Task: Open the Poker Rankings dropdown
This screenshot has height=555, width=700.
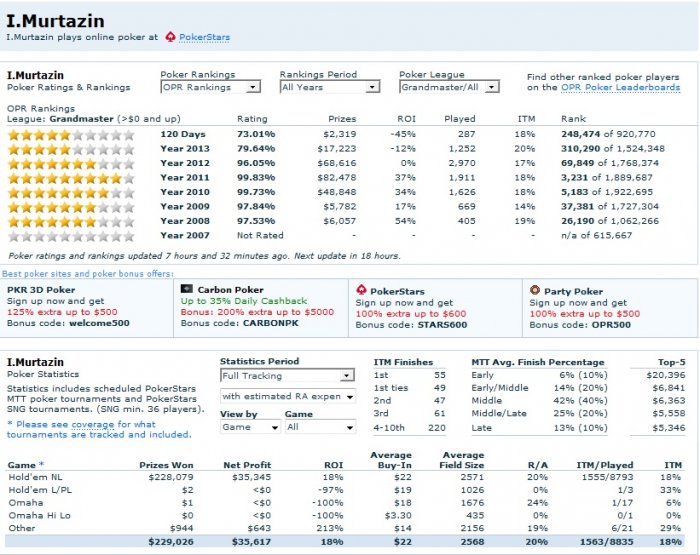Action: [210, 87]
